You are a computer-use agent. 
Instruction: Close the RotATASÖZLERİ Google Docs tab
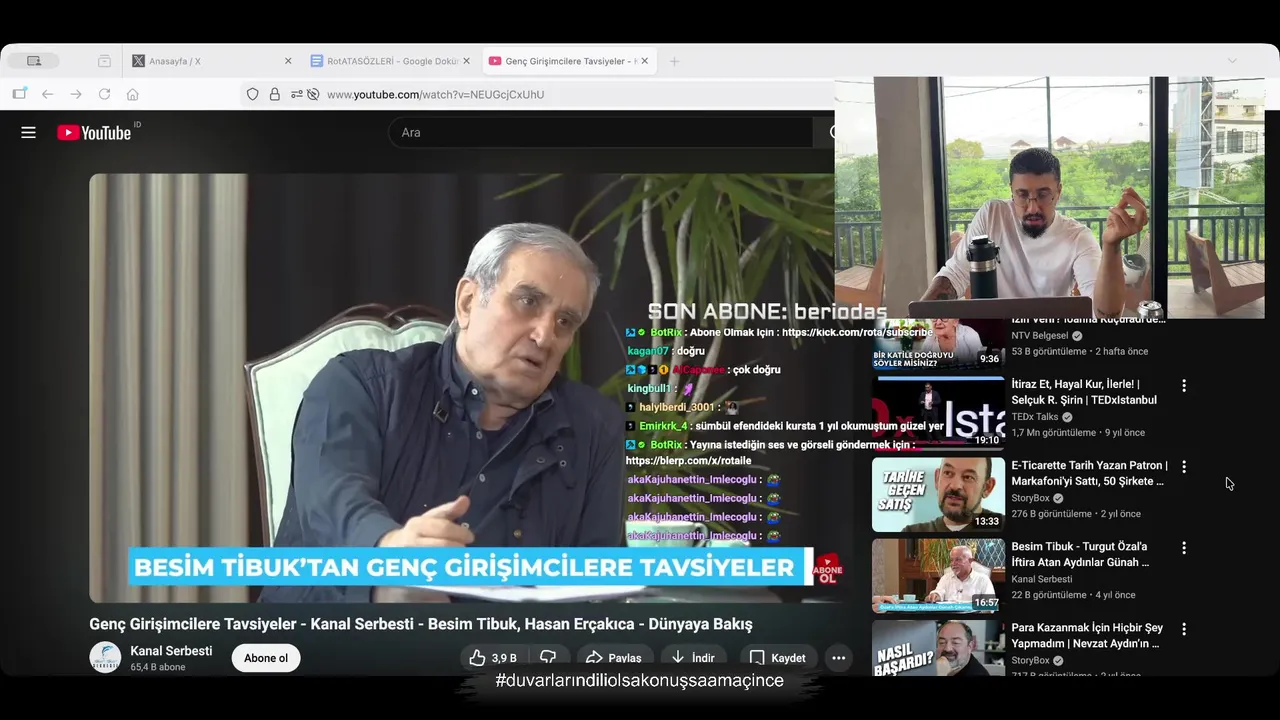pos(466,61)
